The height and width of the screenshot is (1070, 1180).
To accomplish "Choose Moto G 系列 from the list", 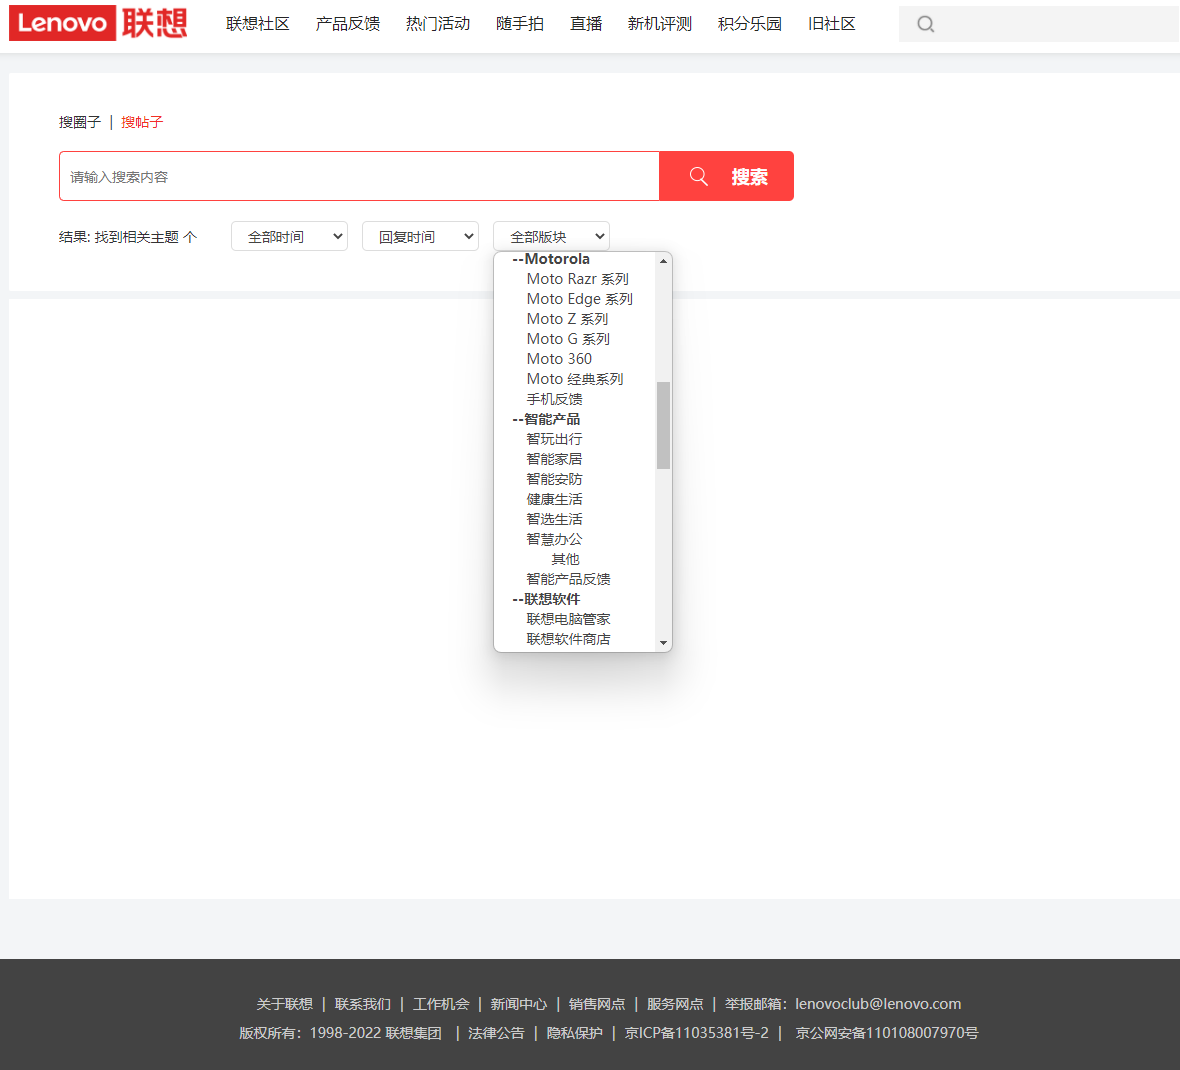I will (x=568, y=339).
